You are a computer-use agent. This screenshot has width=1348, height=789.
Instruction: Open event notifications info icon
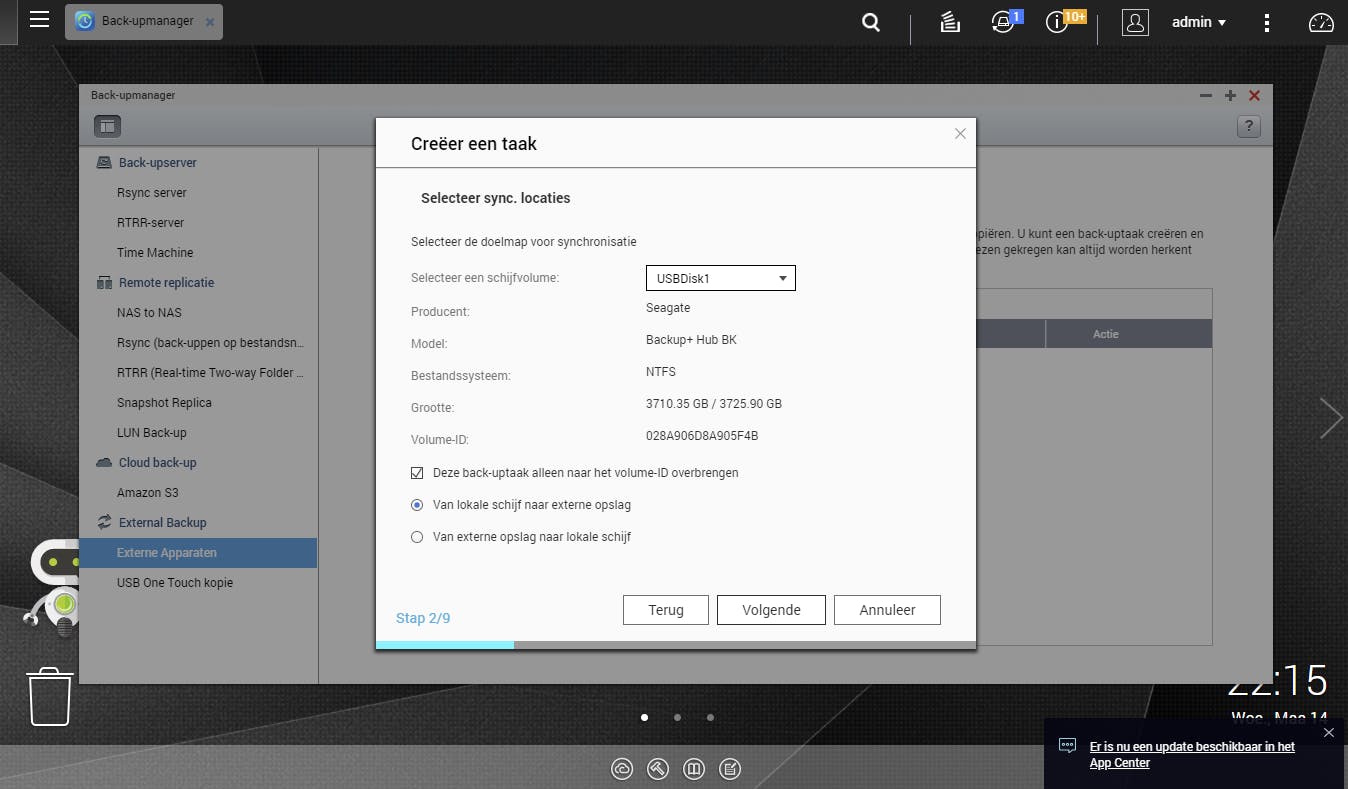(x=1058, y=22)
